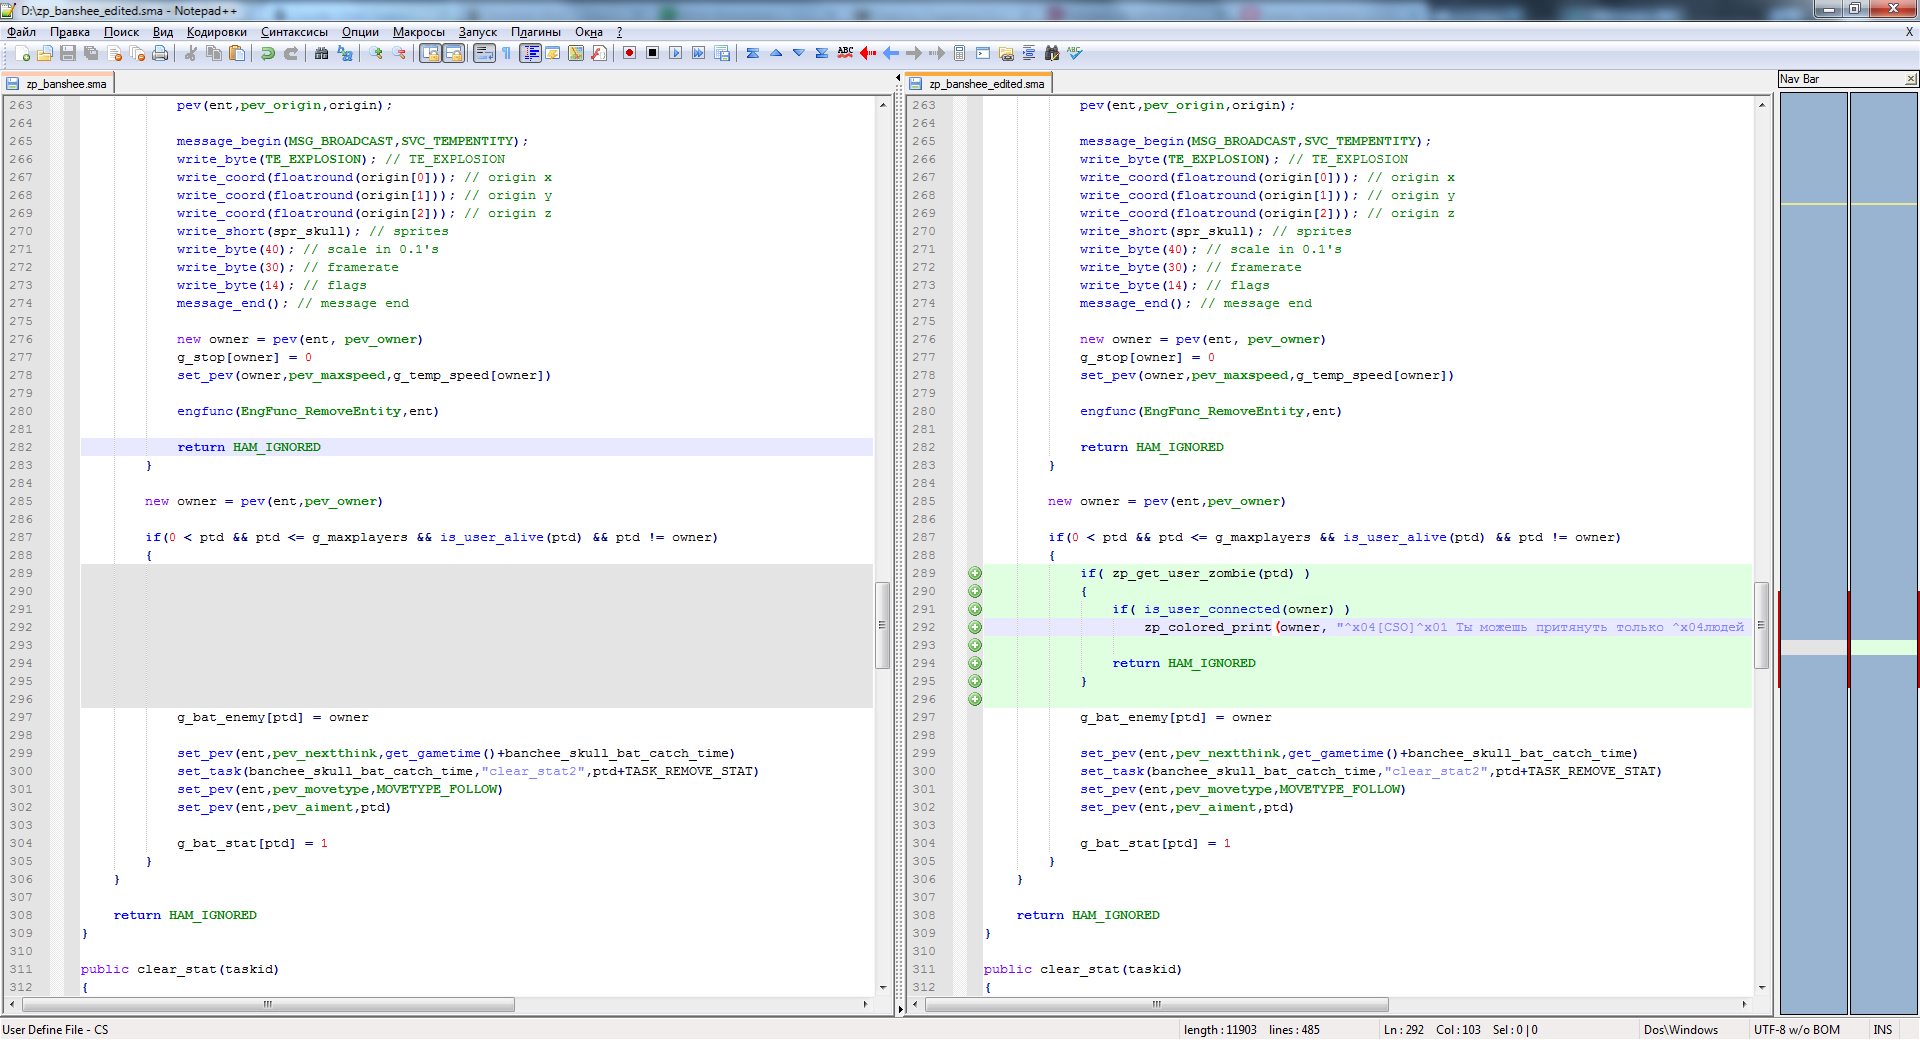The height and width of the screenshot is (1040, 1920).
Task: Toggle the Function List panel icon
Action: tap(598, 53)
